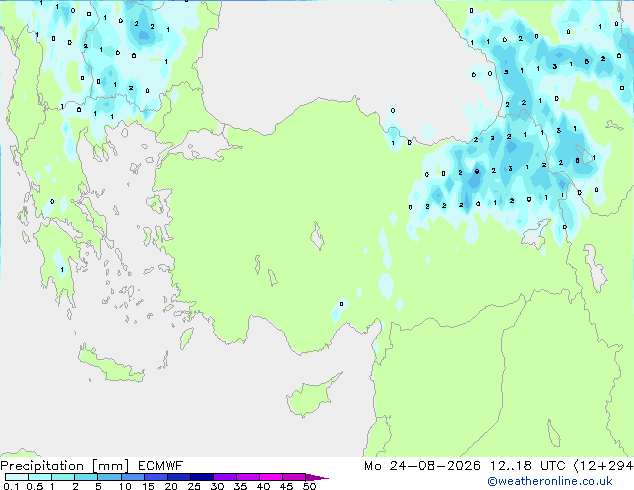
Task: Click the 0.1–0.5 mm legend color swatch
Action: [17, 477]
